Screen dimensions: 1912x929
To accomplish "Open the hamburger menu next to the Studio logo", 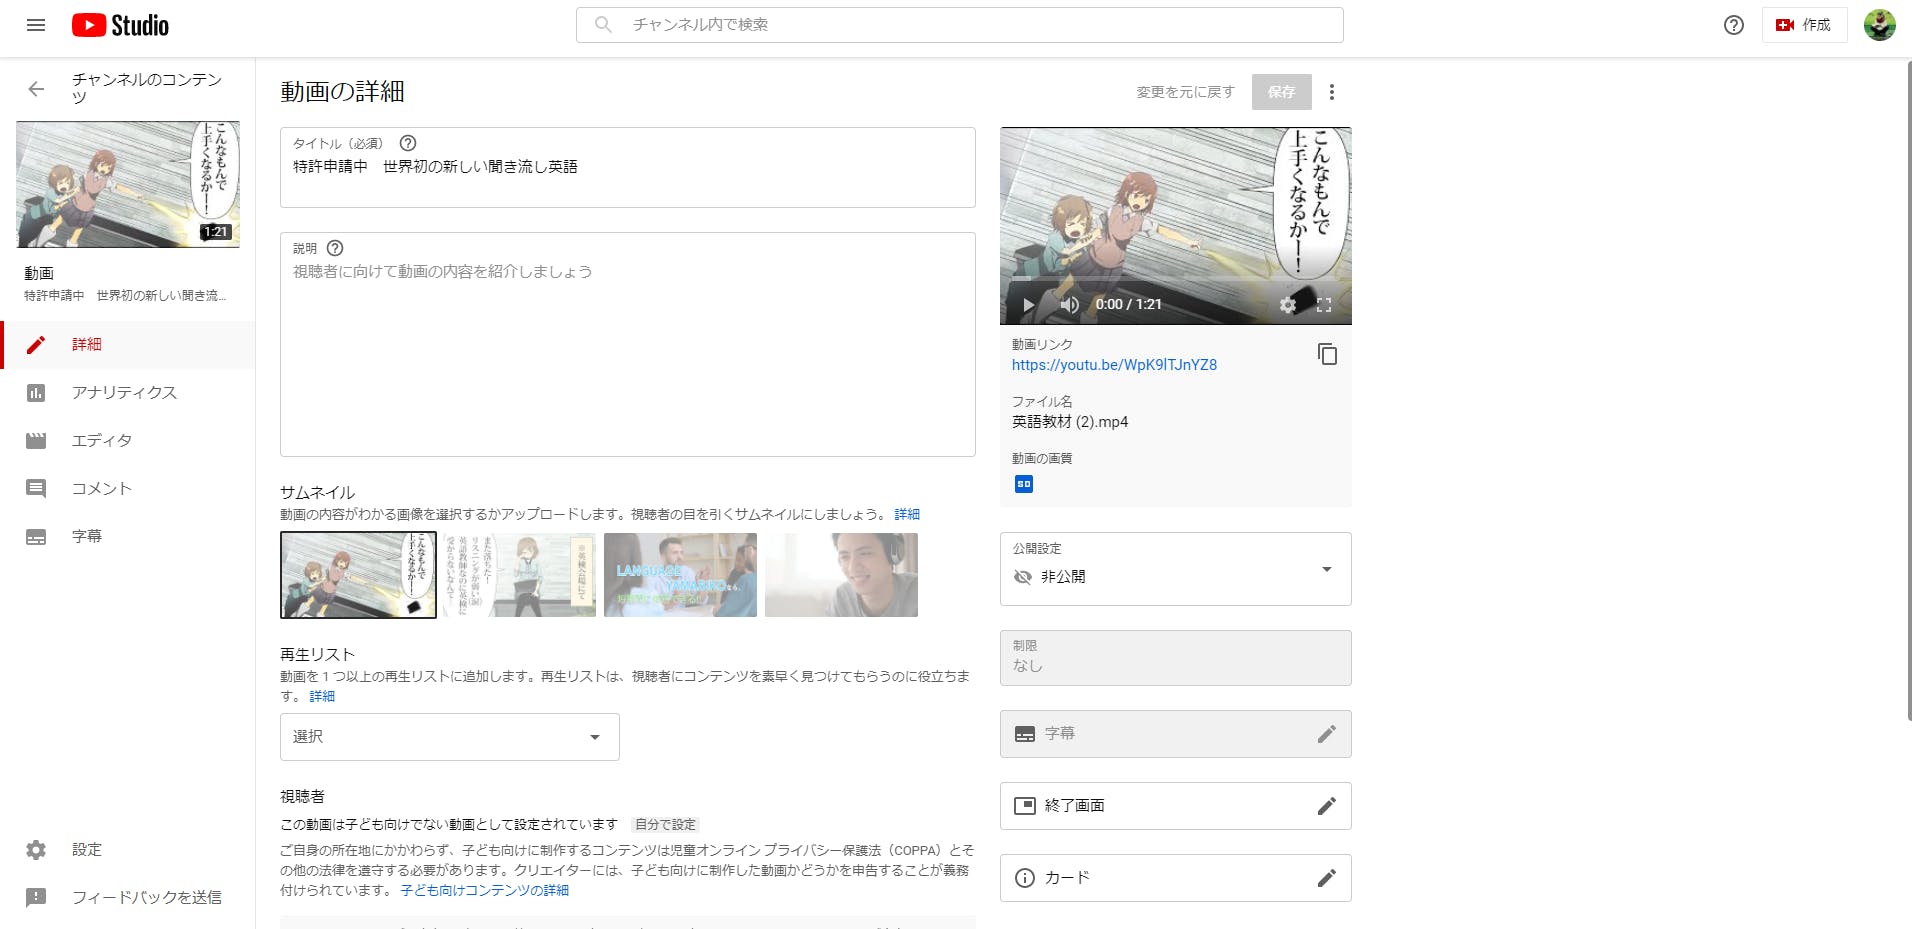I will 36,25.
